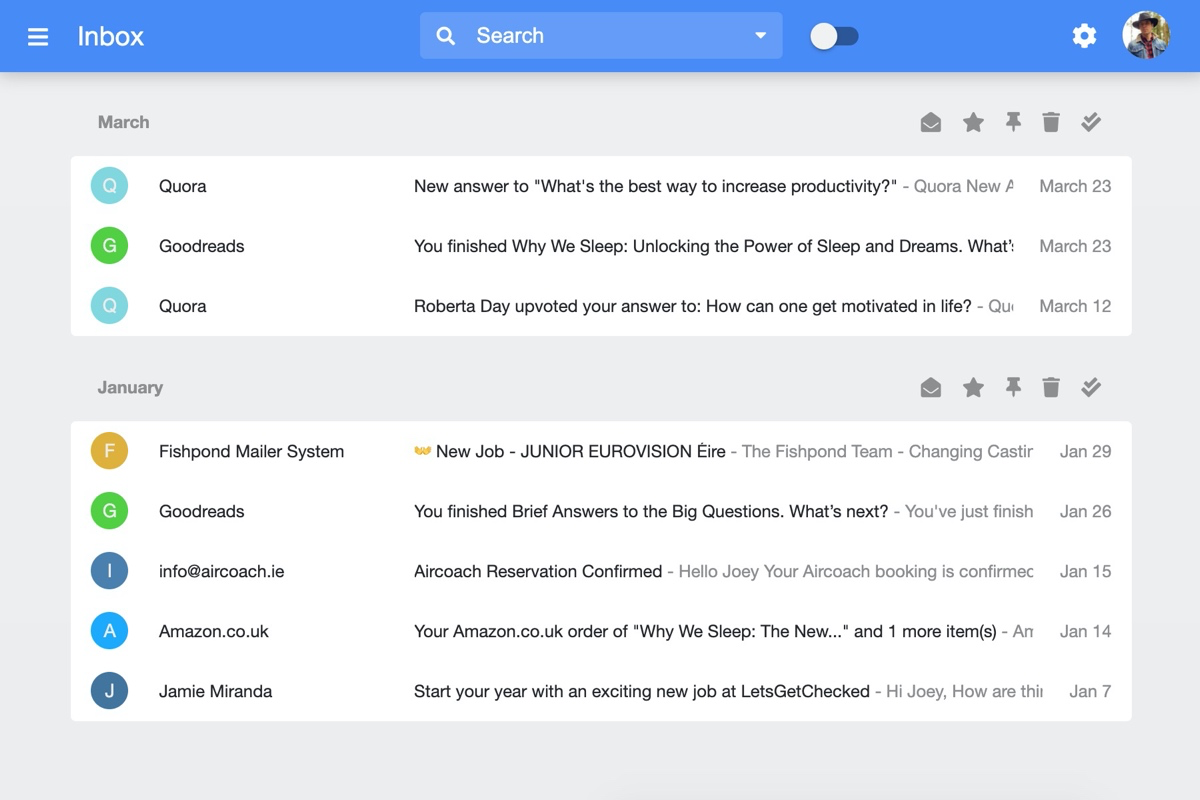Pin the March email group
The height and width of the screenshot is (800, 1200).
[1013, 122]
